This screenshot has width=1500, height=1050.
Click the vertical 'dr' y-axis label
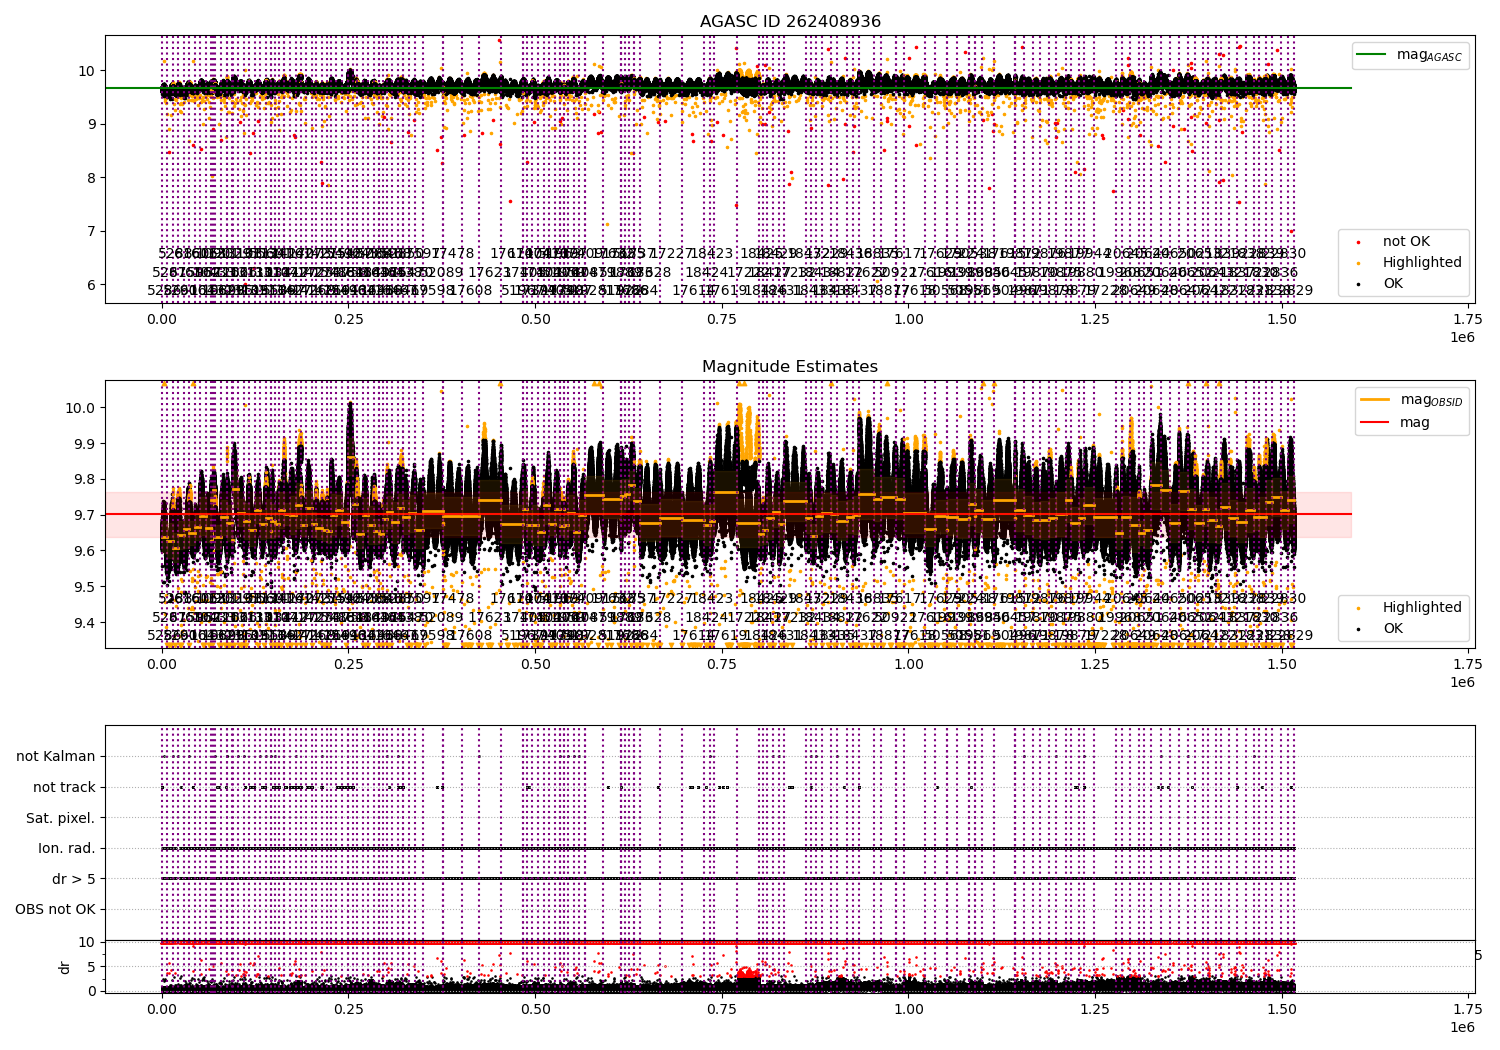pos(65,967)
